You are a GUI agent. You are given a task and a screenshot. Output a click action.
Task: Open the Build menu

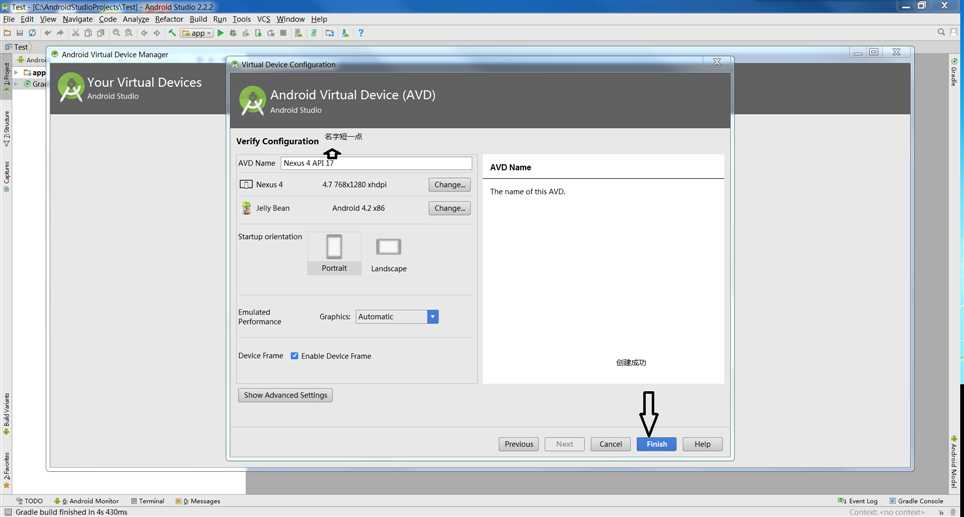point(198,19)
